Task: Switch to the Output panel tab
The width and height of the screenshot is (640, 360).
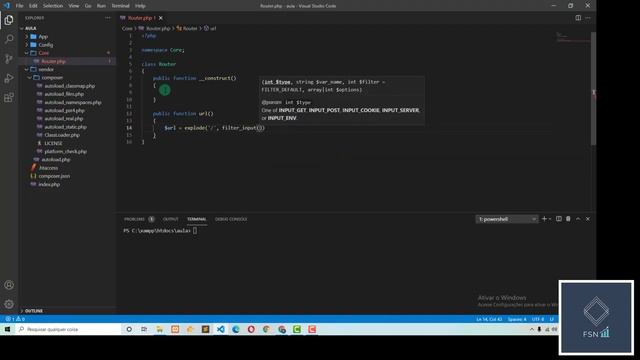Action: (x=171, y=219)
